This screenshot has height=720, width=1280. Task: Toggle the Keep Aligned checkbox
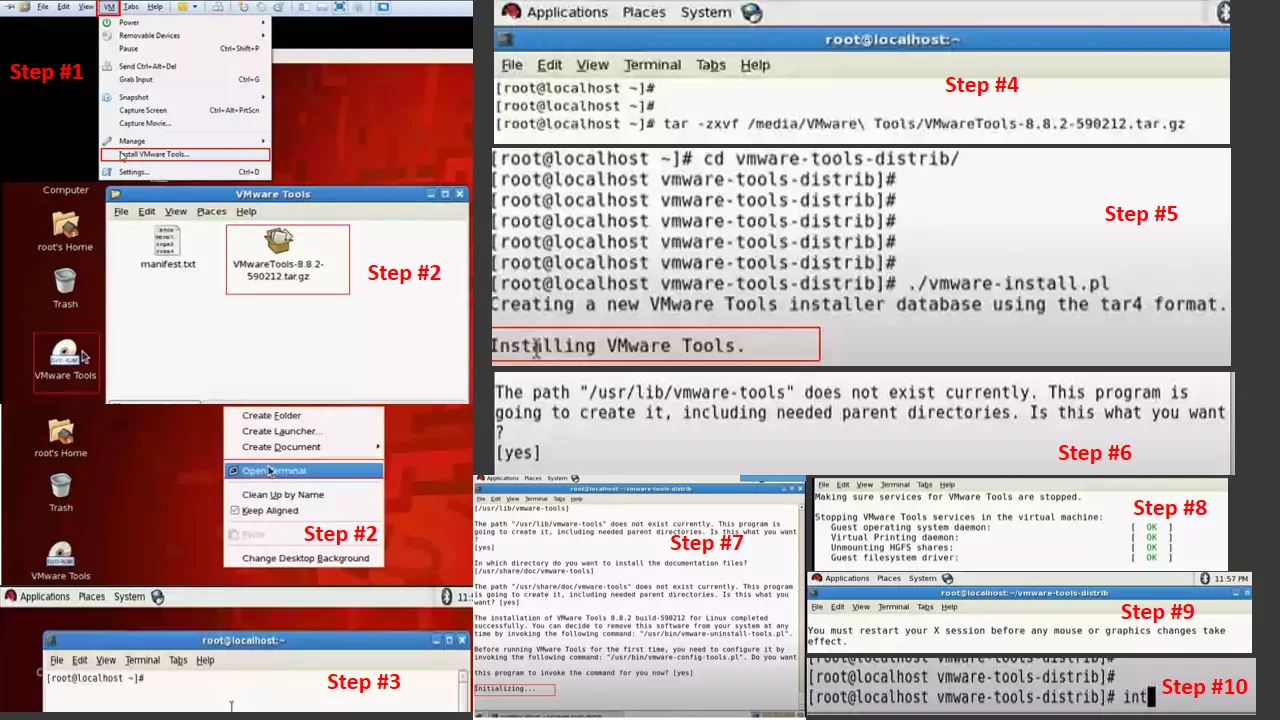click(x=235, y=511)
